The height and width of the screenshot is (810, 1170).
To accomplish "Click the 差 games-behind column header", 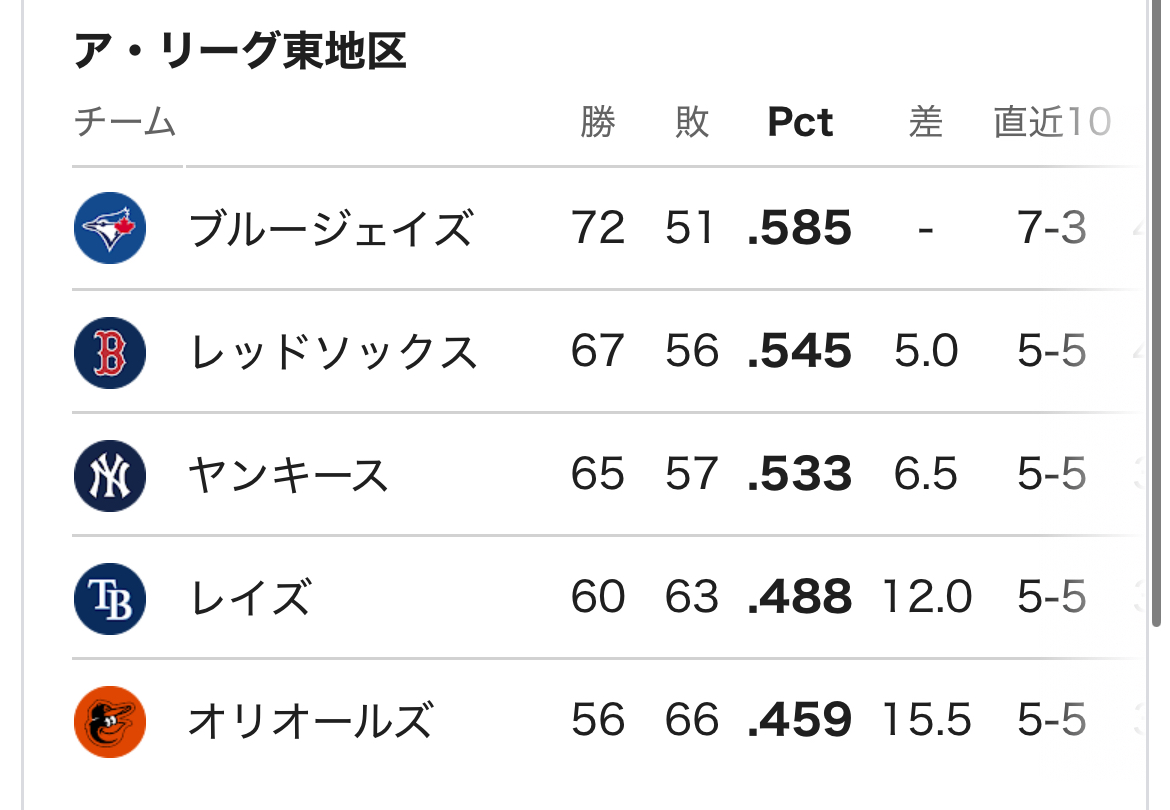I will (926, 122).
